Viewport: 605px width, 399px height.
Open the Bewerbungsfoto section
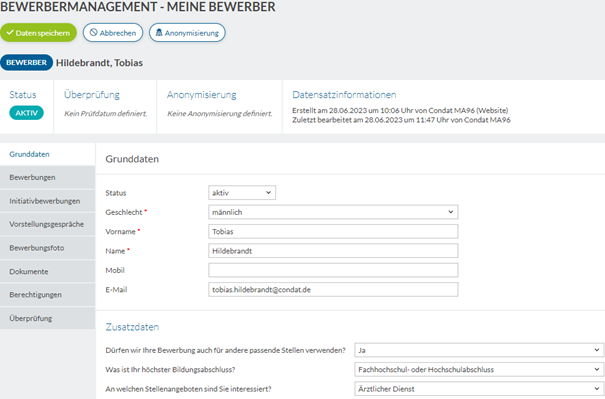click(47, 248)
